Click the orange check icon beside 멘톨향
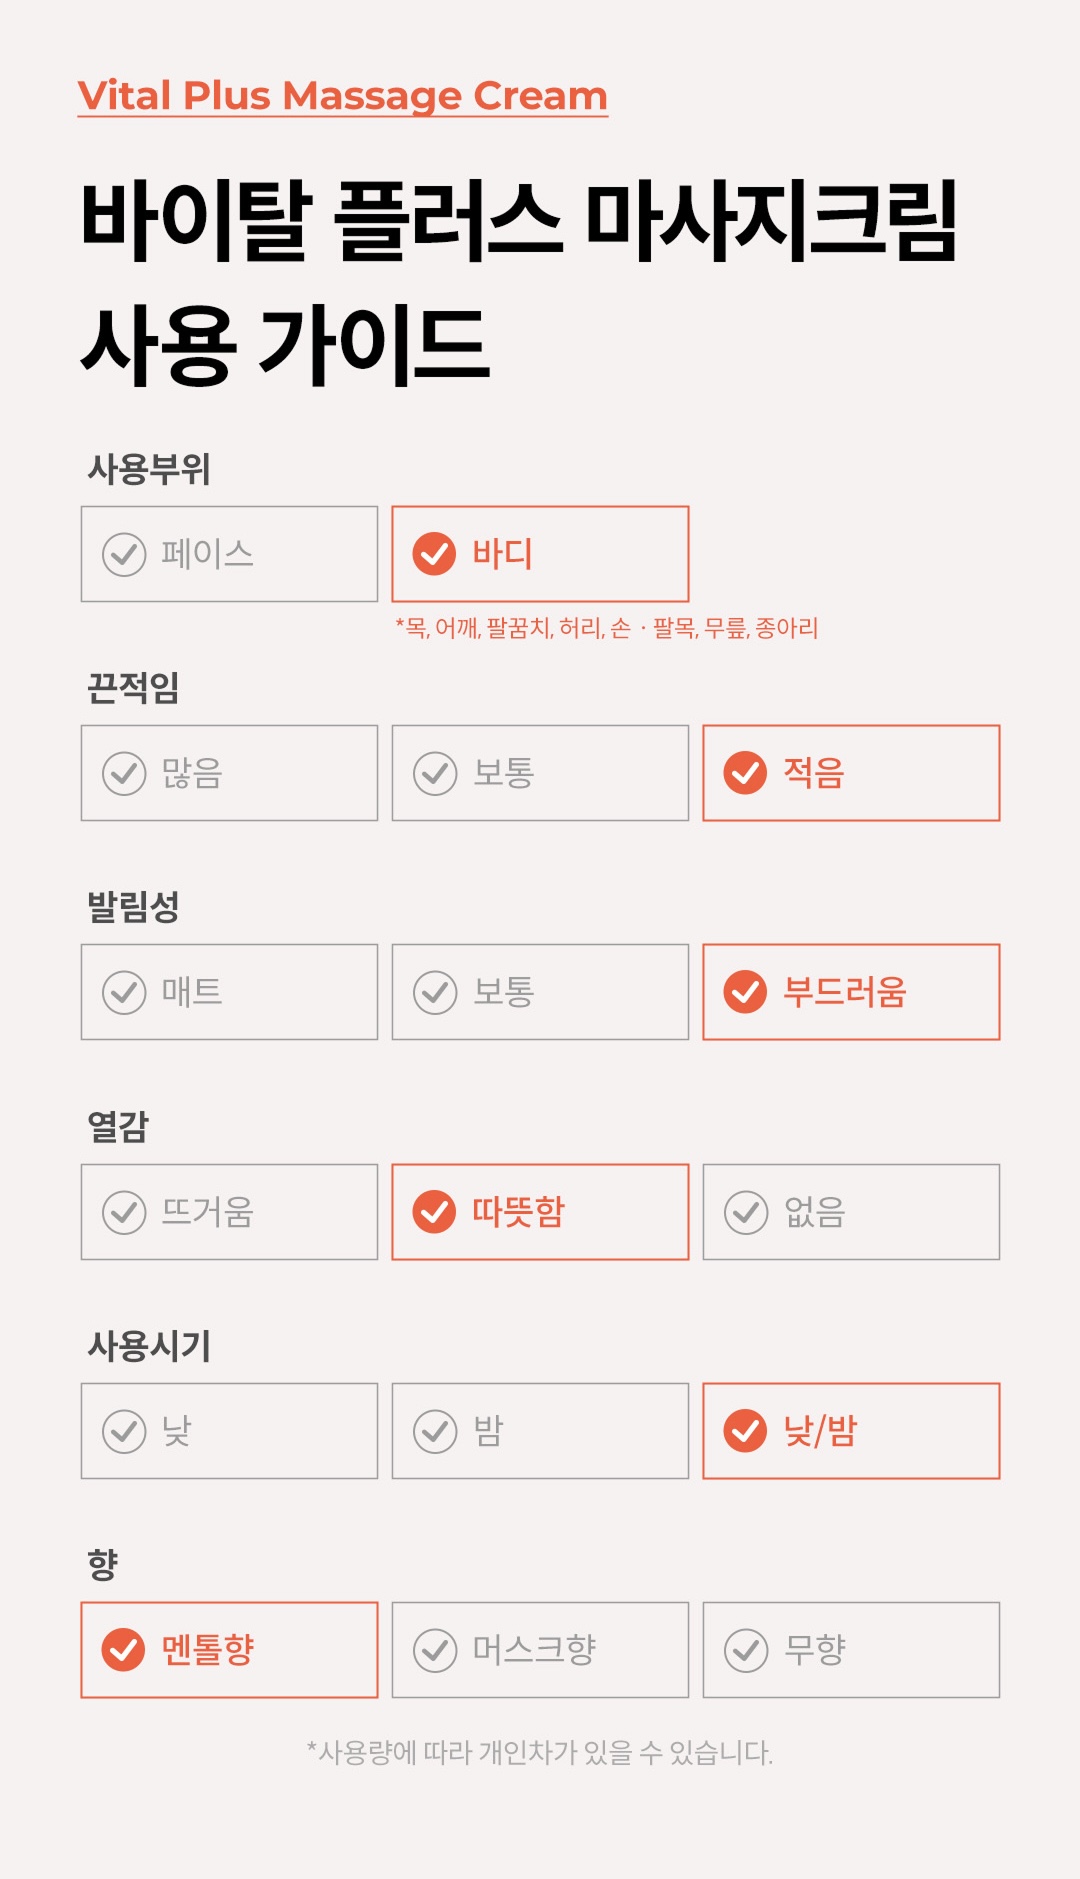The width and height of the screenshot is (1080, 1879). point(124,1650)
